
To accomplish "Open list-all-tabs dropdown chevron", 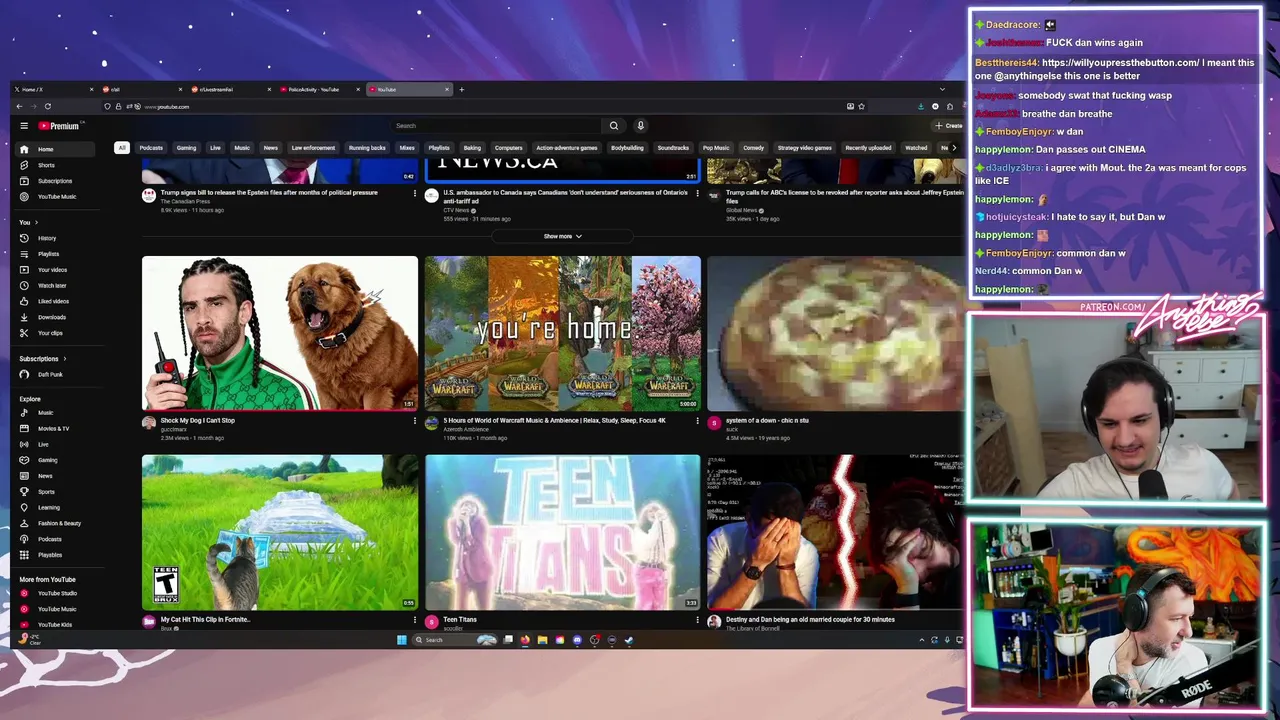I will point(942,90).
